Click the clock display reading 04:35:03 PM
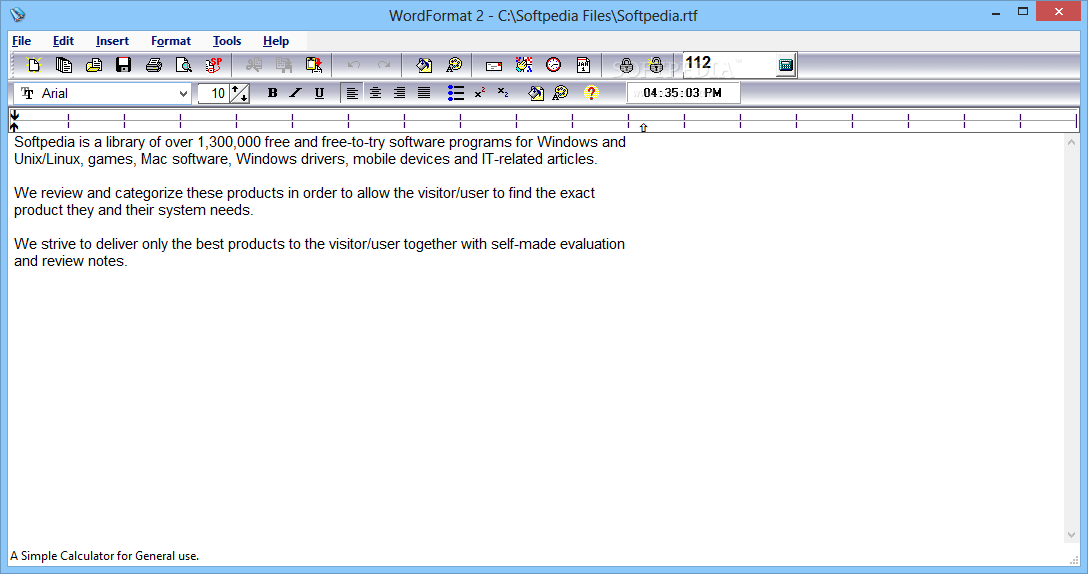1088x574 pixels. pos(683,93)
